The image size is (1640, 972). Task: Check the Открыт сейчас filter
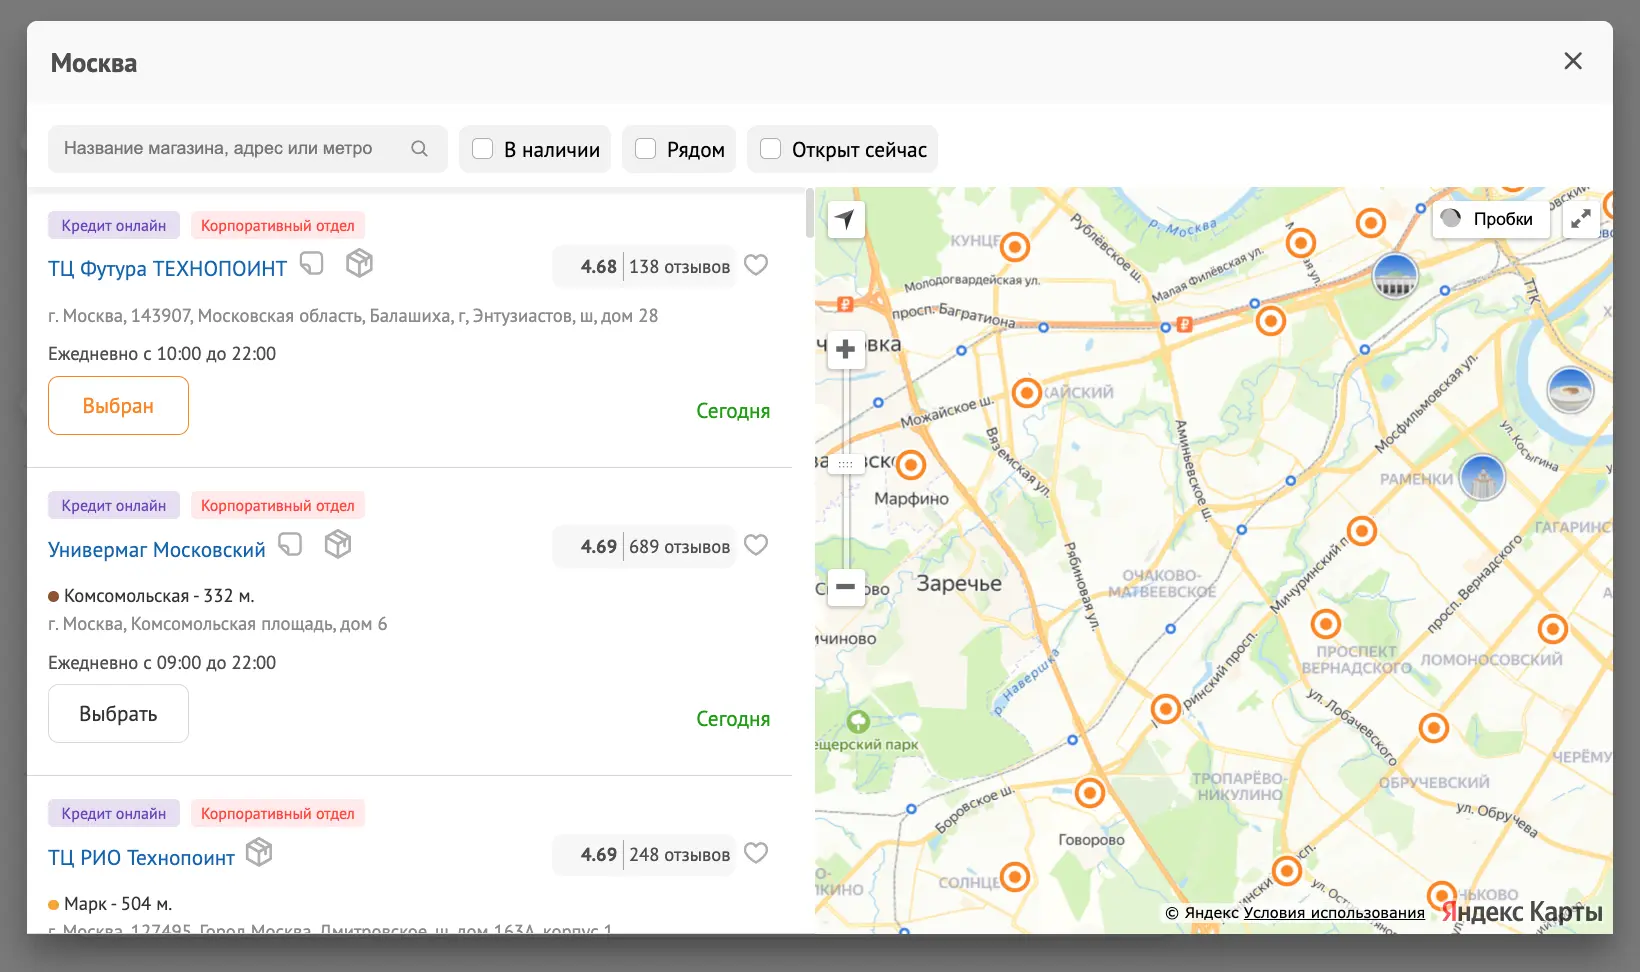coord(771,149)
